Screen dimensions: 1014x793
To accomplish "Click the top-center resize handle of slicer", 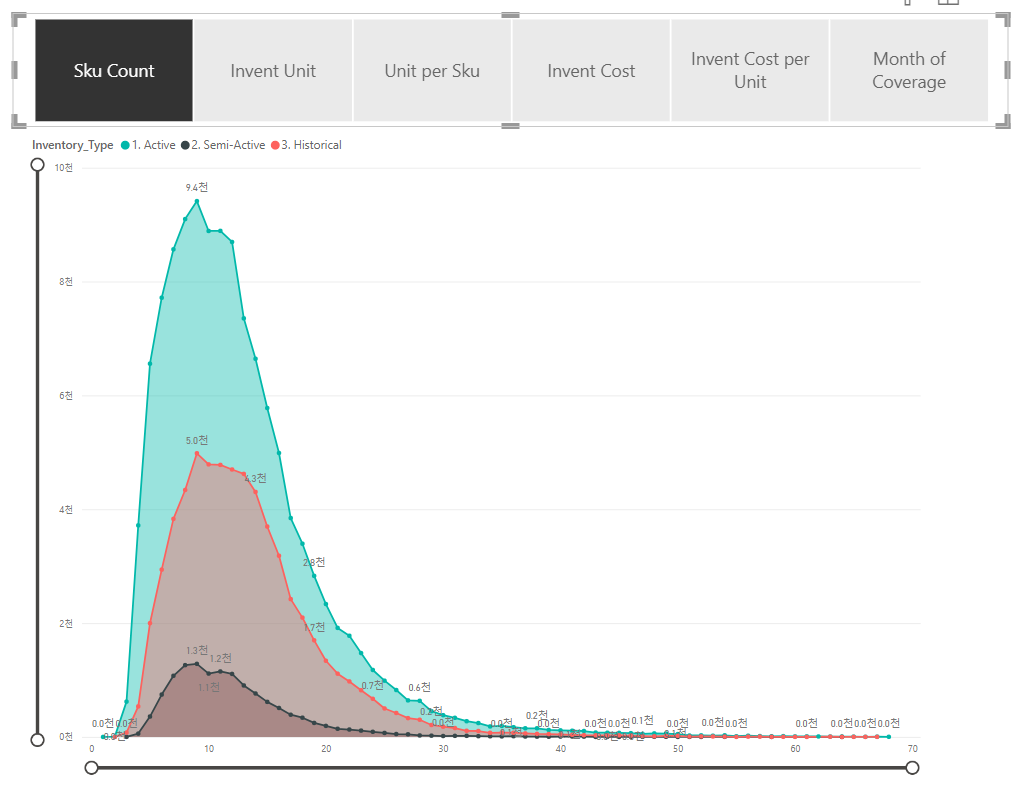I will pyautogui.click(x=510, y=14).
